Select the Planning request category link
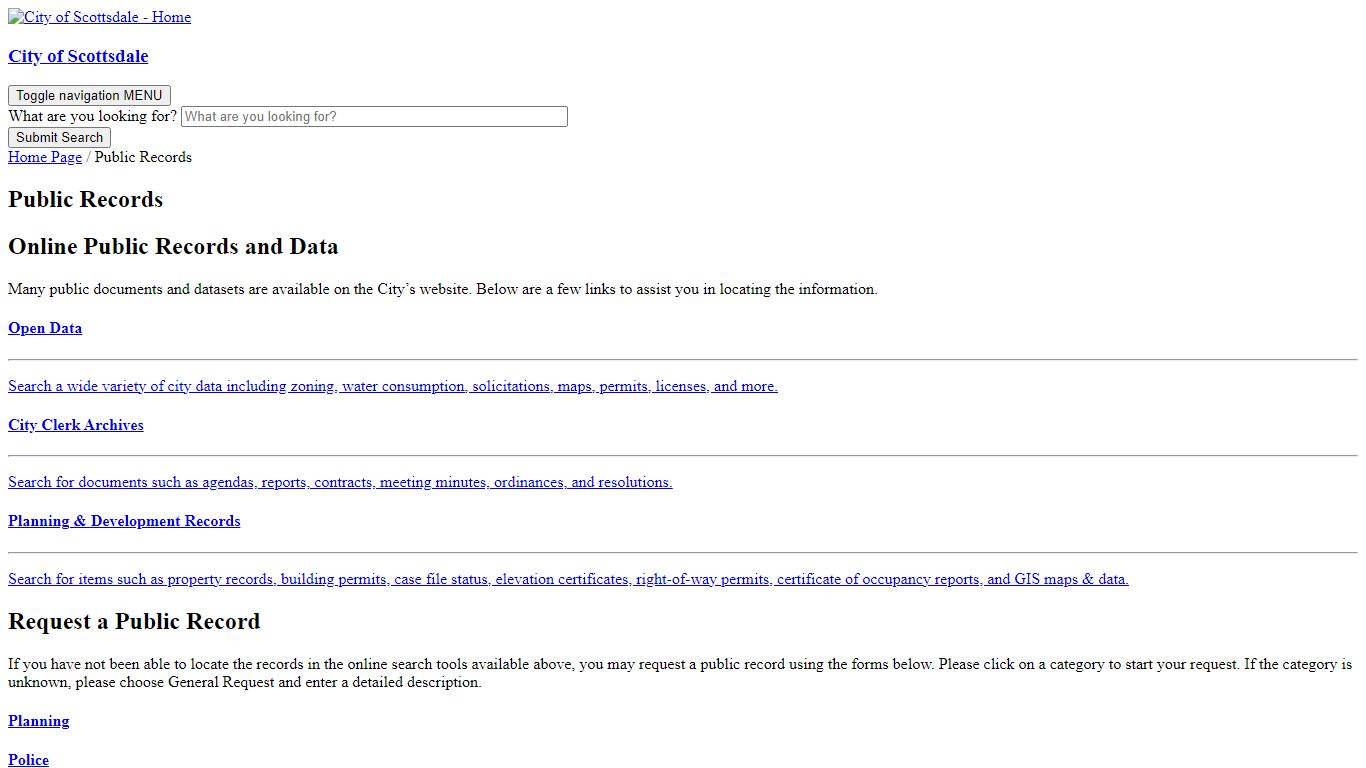 (39, 721)
